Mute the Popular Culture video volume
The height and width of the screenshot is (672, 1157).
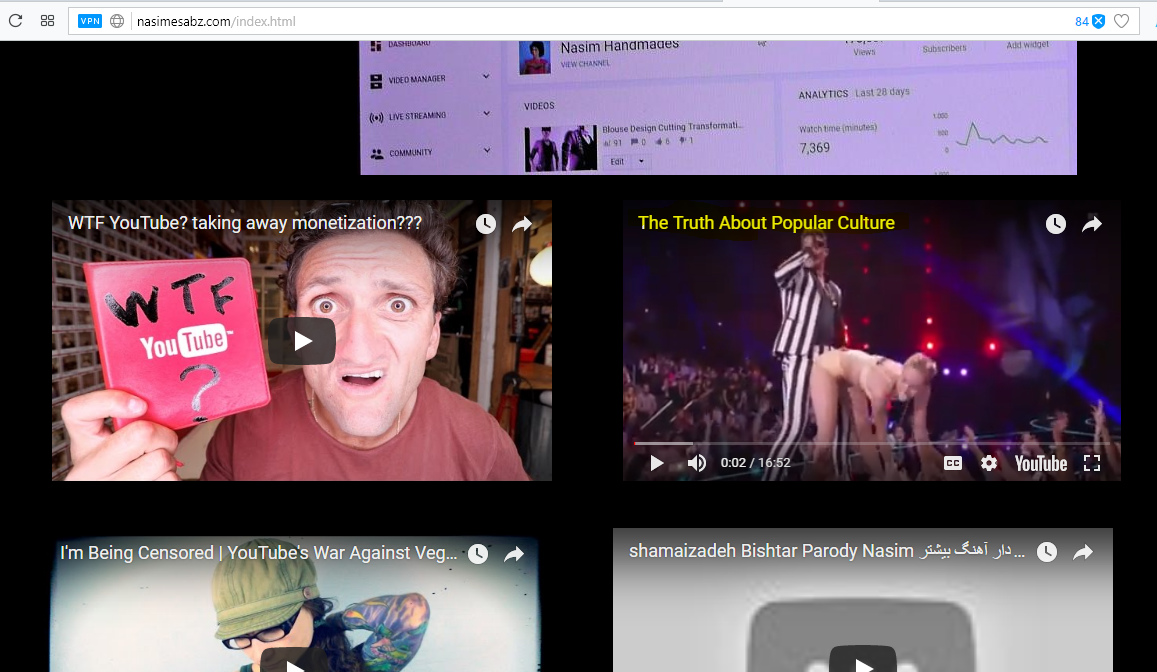(697, 463)
